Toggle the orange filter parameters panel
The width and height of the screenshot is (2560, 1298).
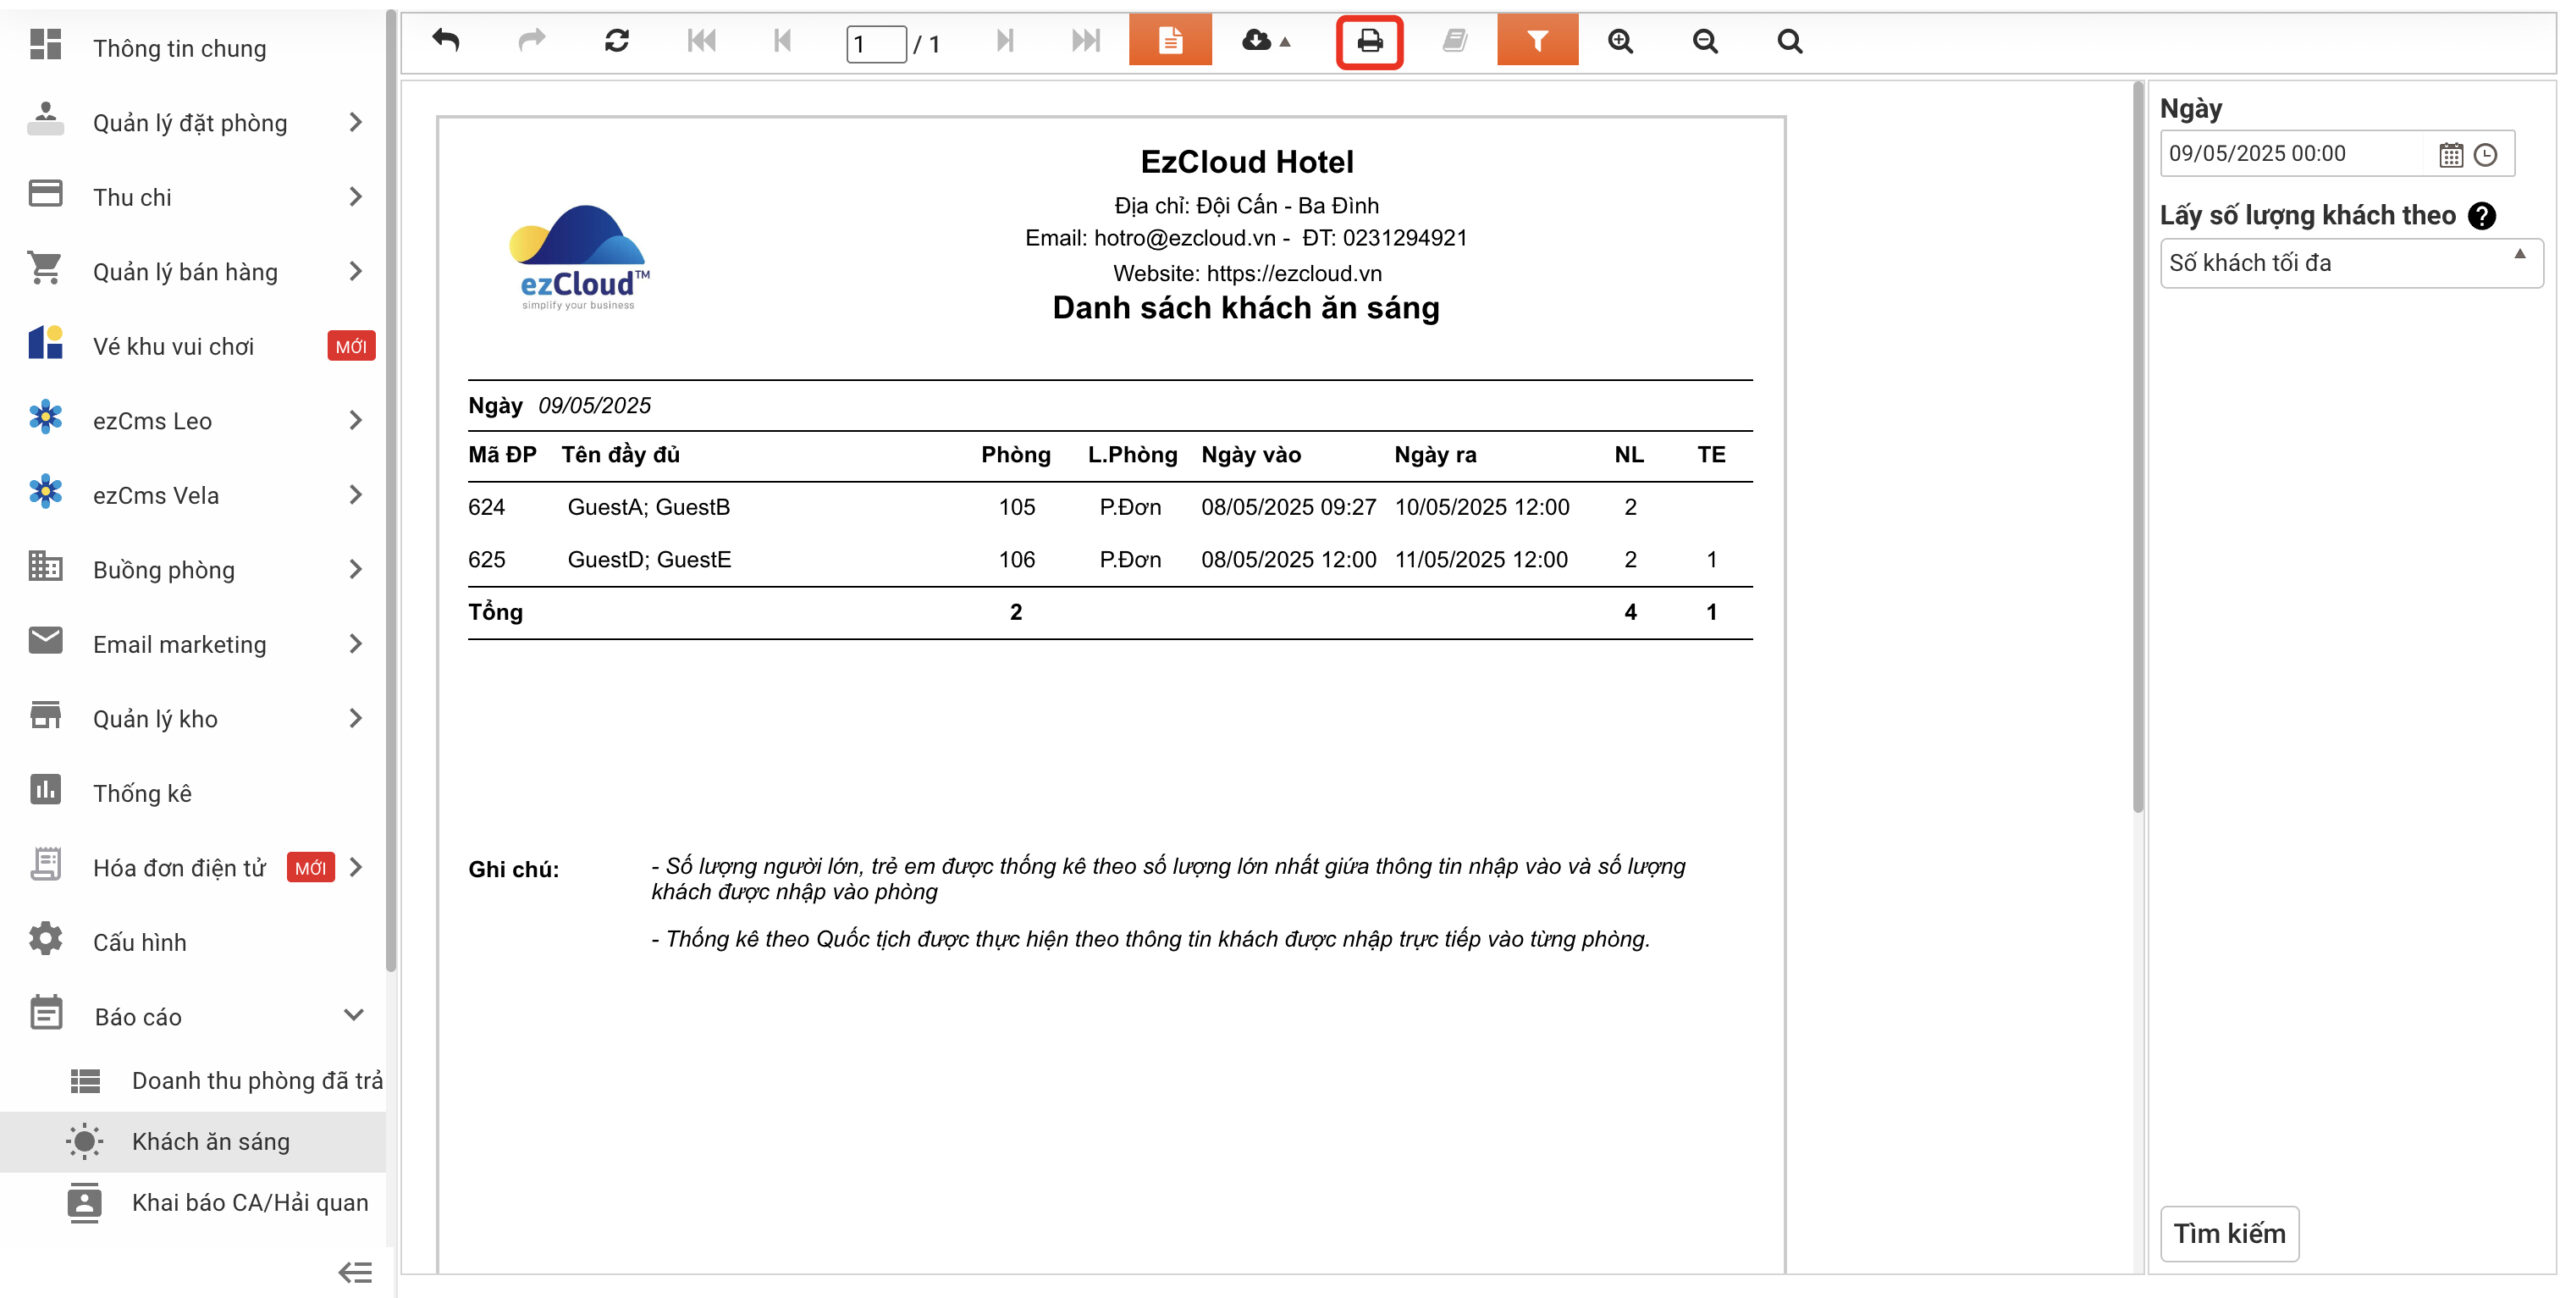tap(1537, 41)
